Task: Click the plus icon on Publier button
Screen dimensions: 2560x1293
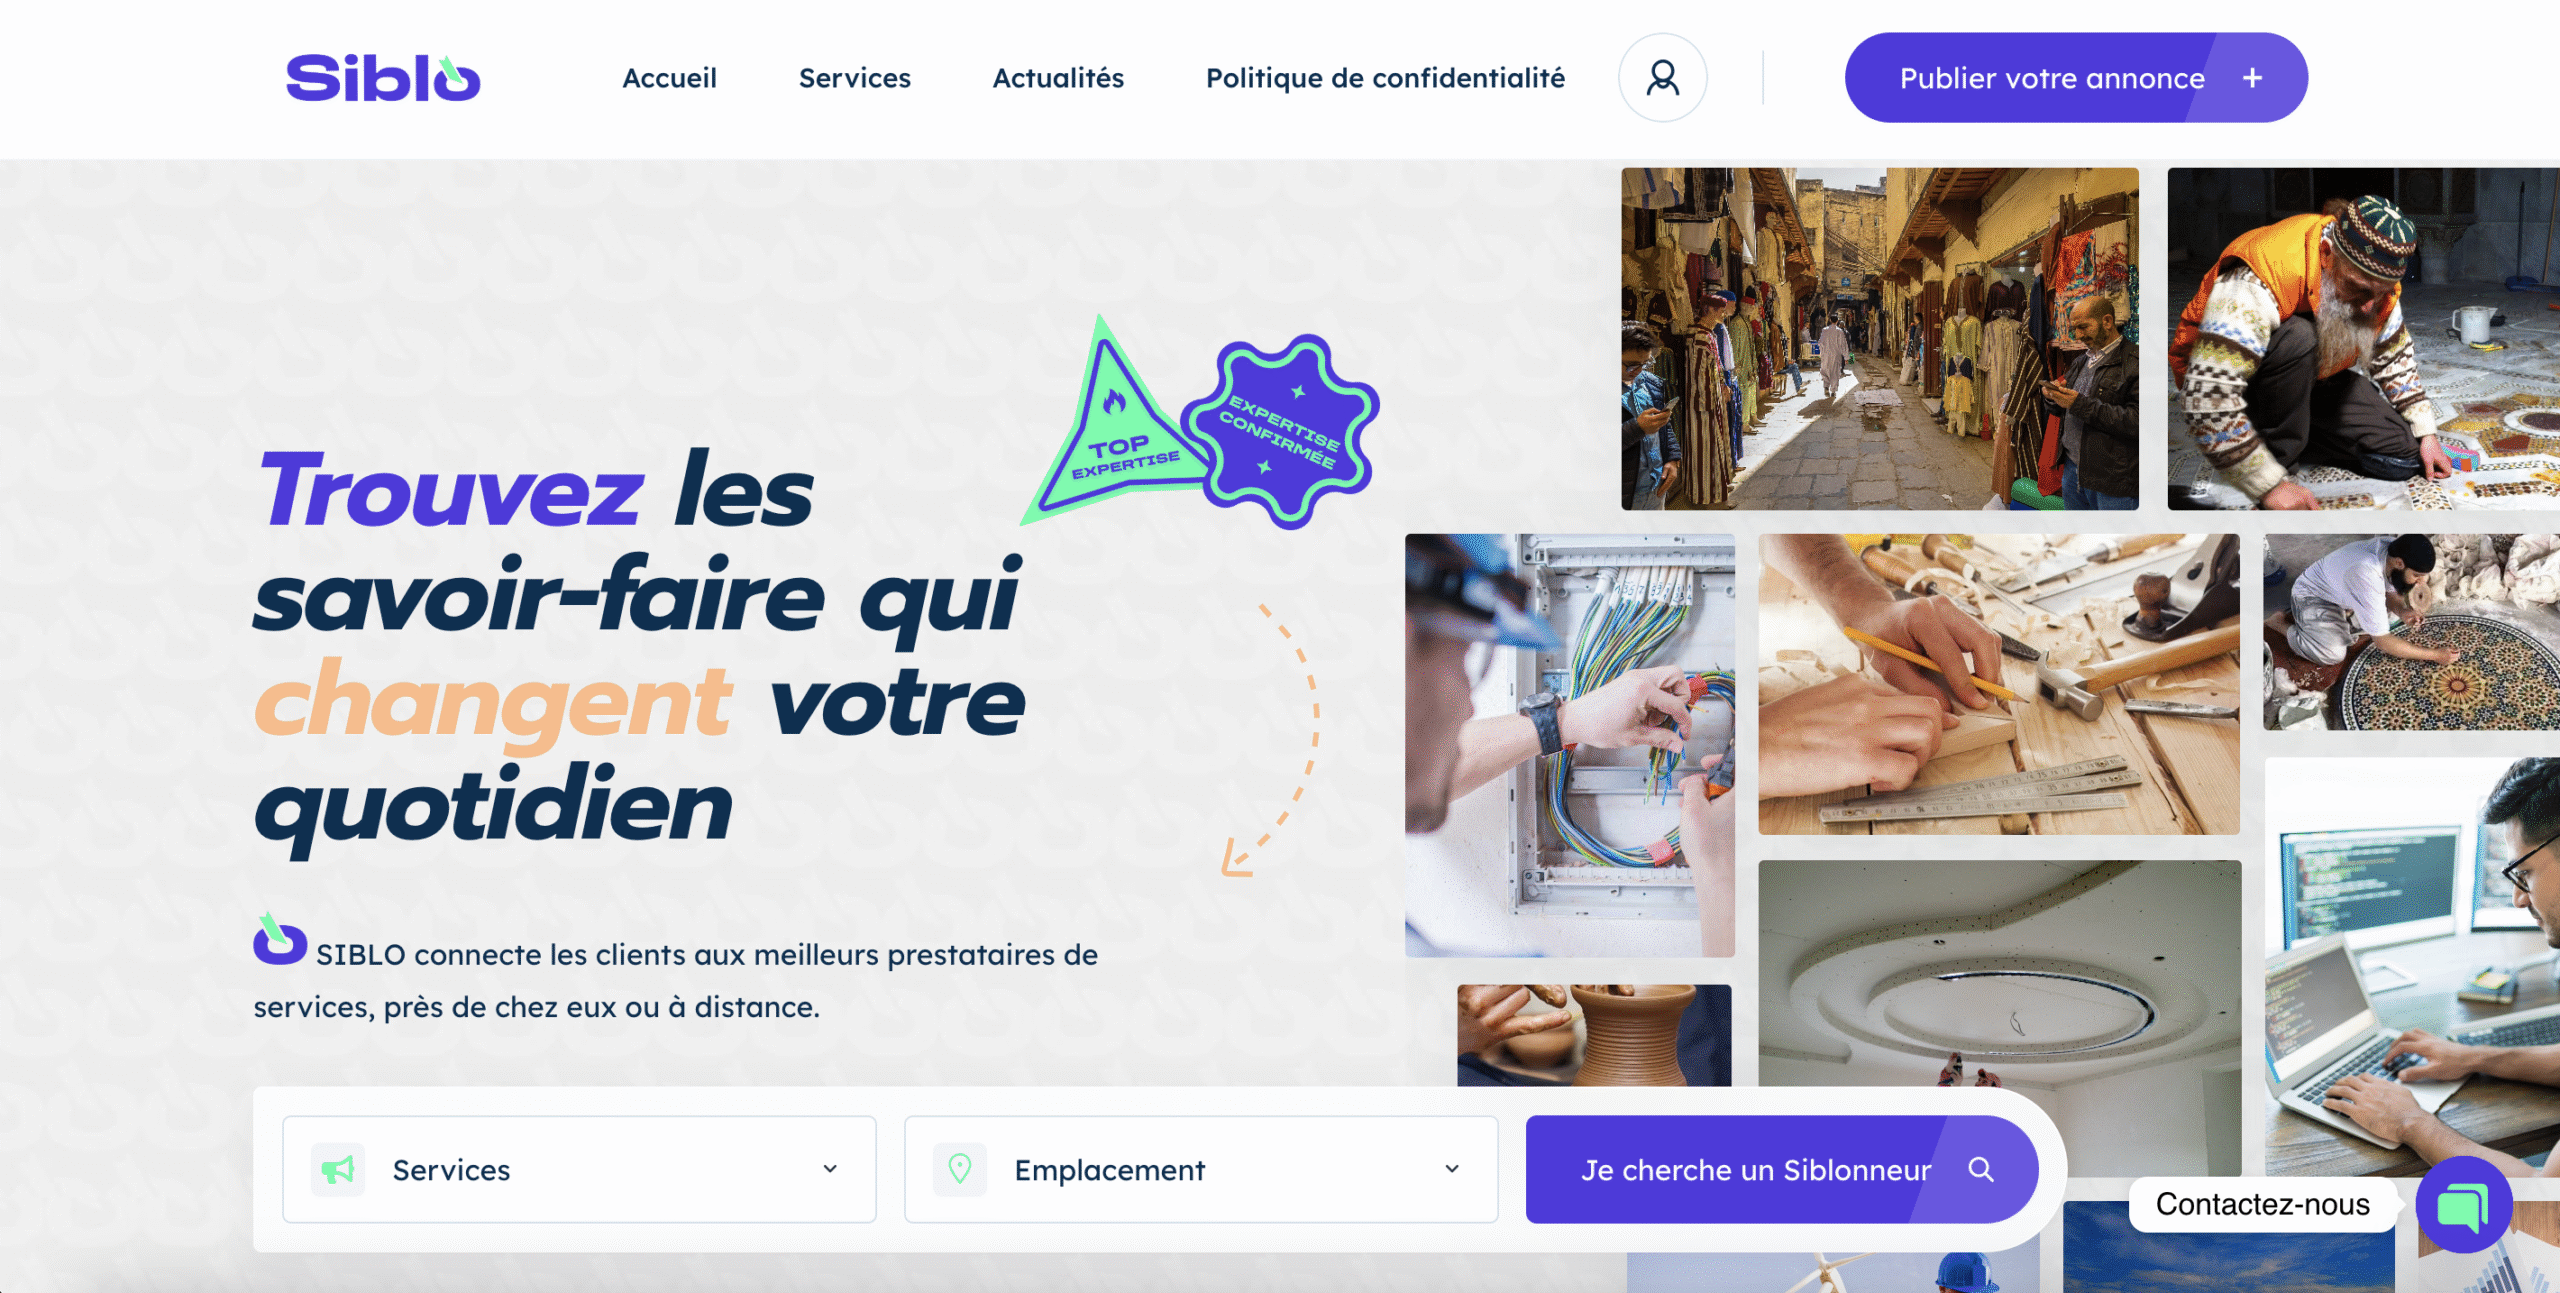Action: (2252, 78)
